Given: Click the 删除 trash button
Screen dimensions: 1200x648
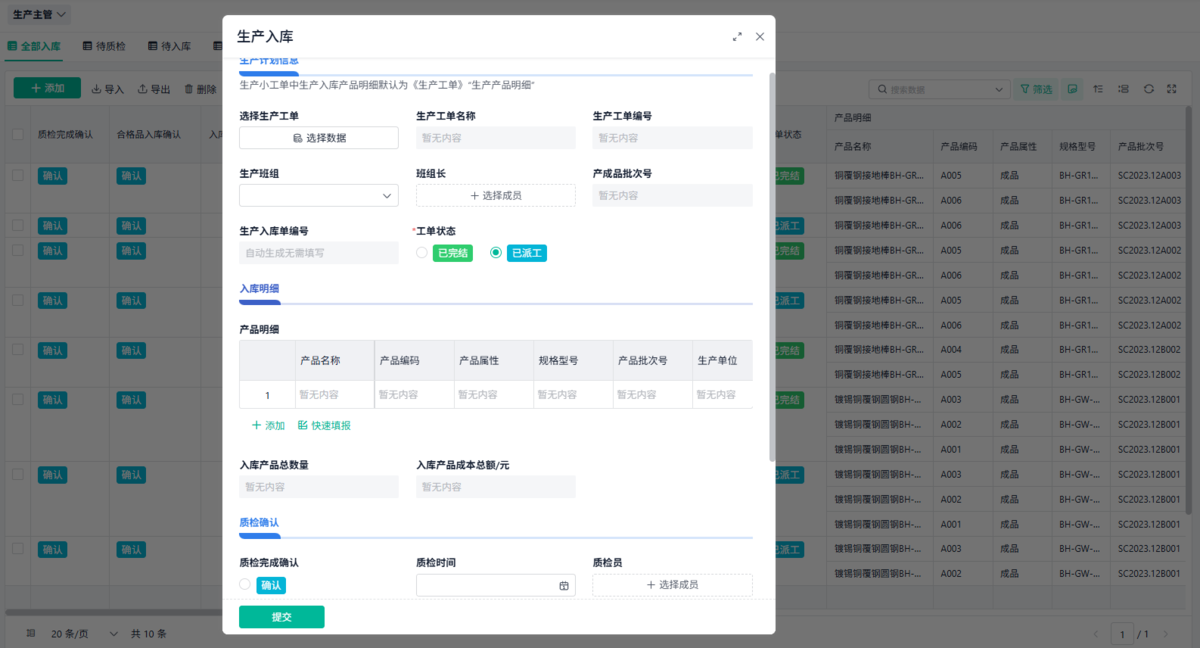Looking at the screenshot, I should tap(200, 89).
